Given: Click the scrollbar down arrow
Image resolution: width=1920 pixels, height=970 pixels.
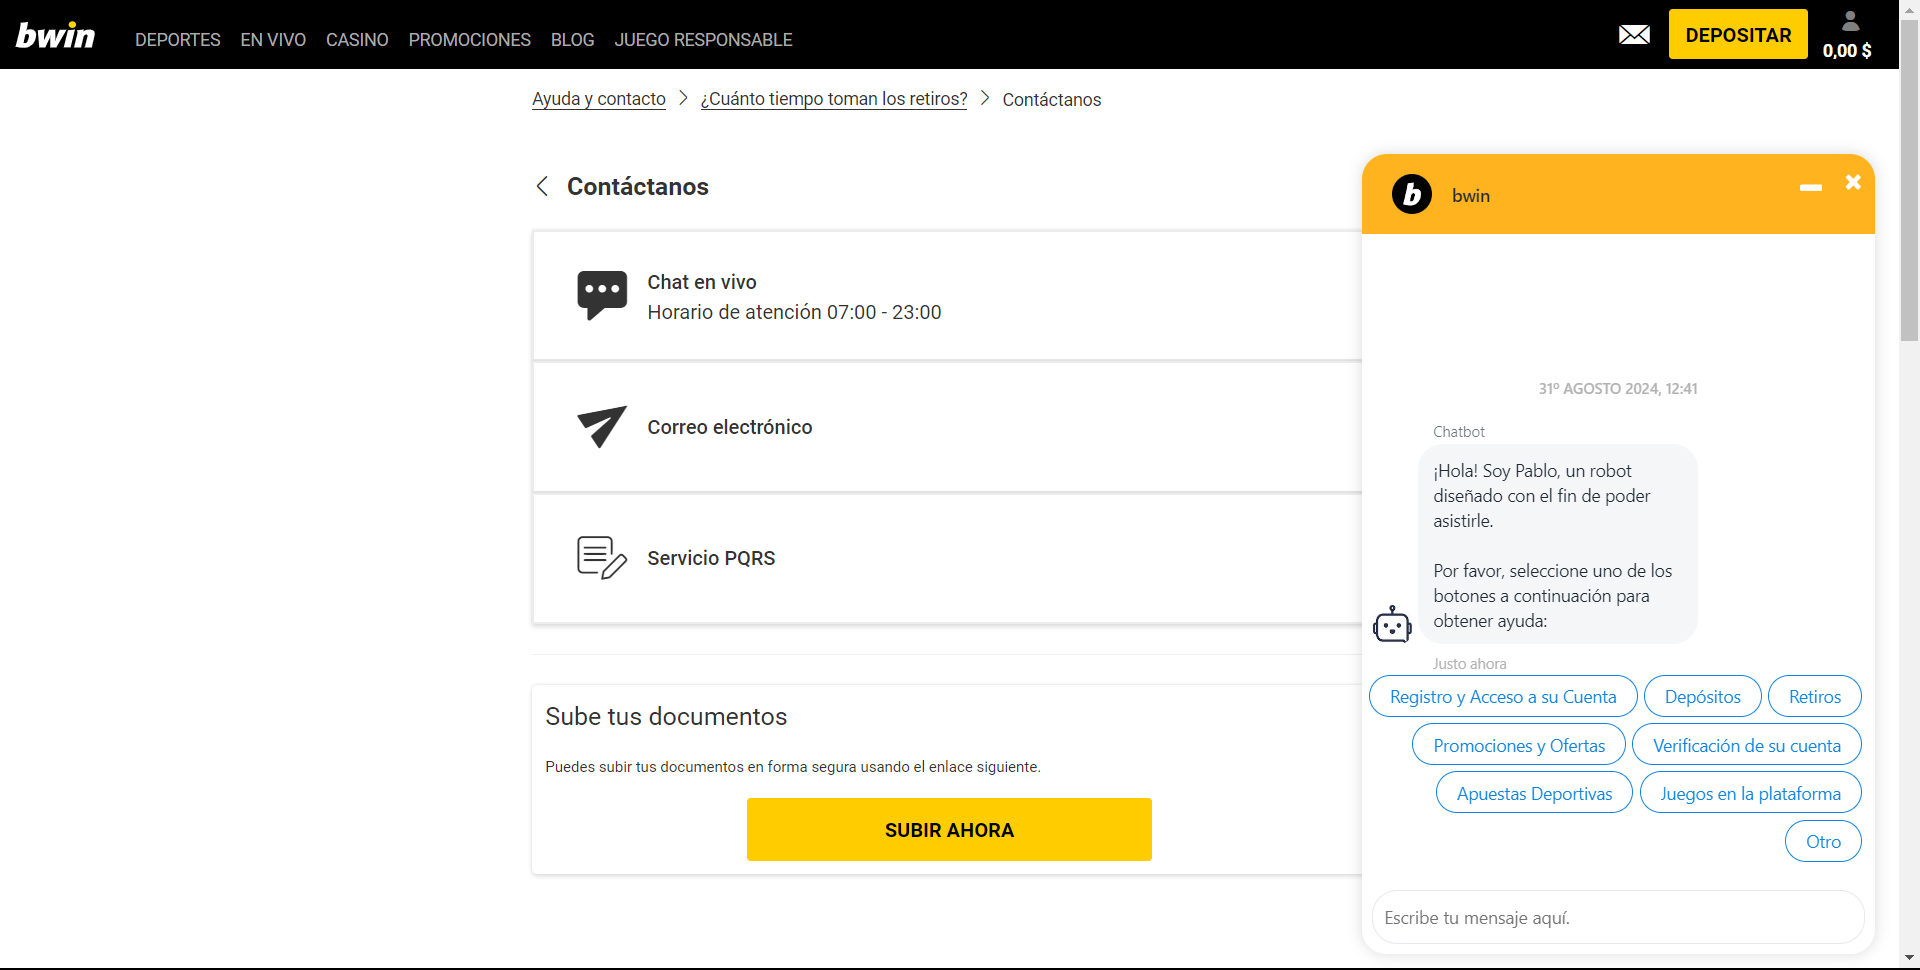Looking at the screenshot, I should [1909, 958].
